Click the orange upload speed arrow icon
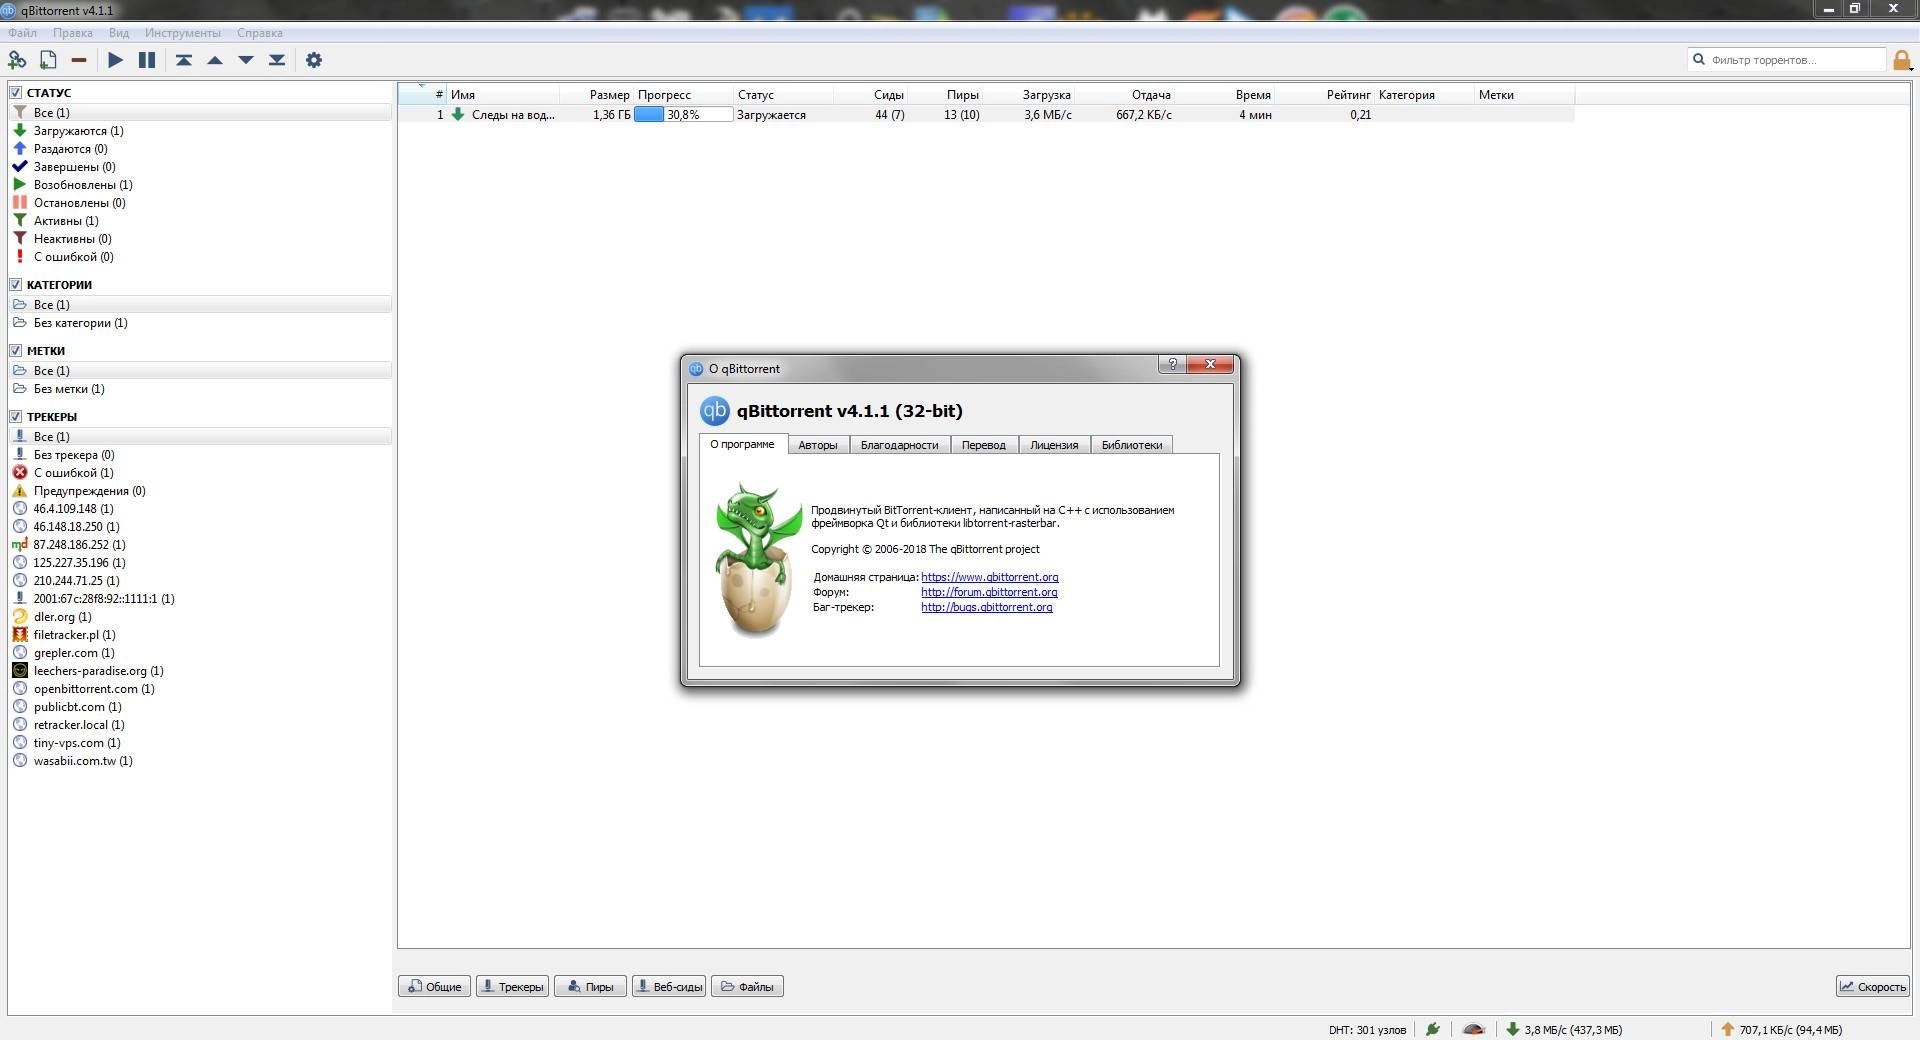 (1727, 1029)
